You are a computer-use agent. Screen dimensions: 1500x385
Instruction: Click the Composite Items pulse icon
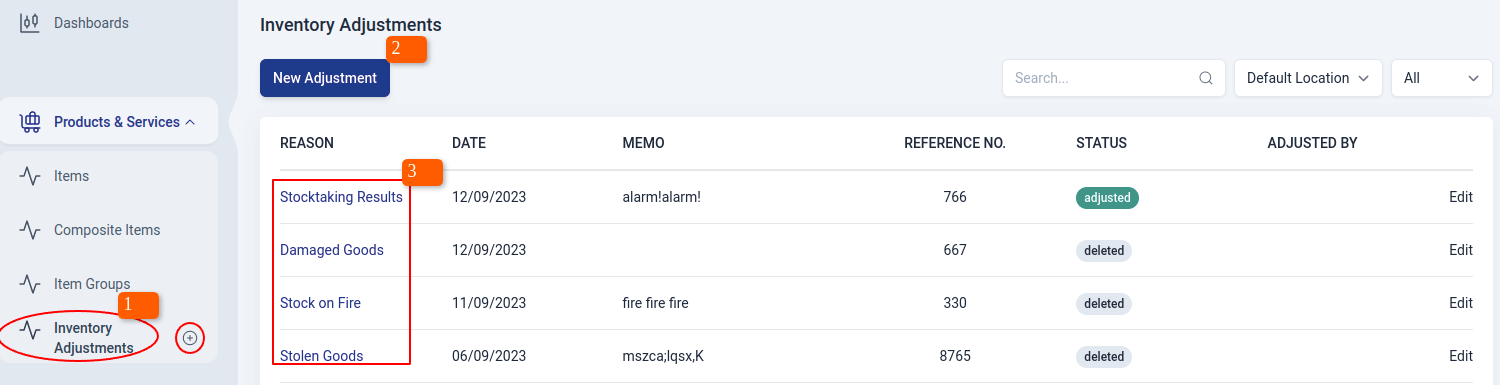click(x=30, y=230)
